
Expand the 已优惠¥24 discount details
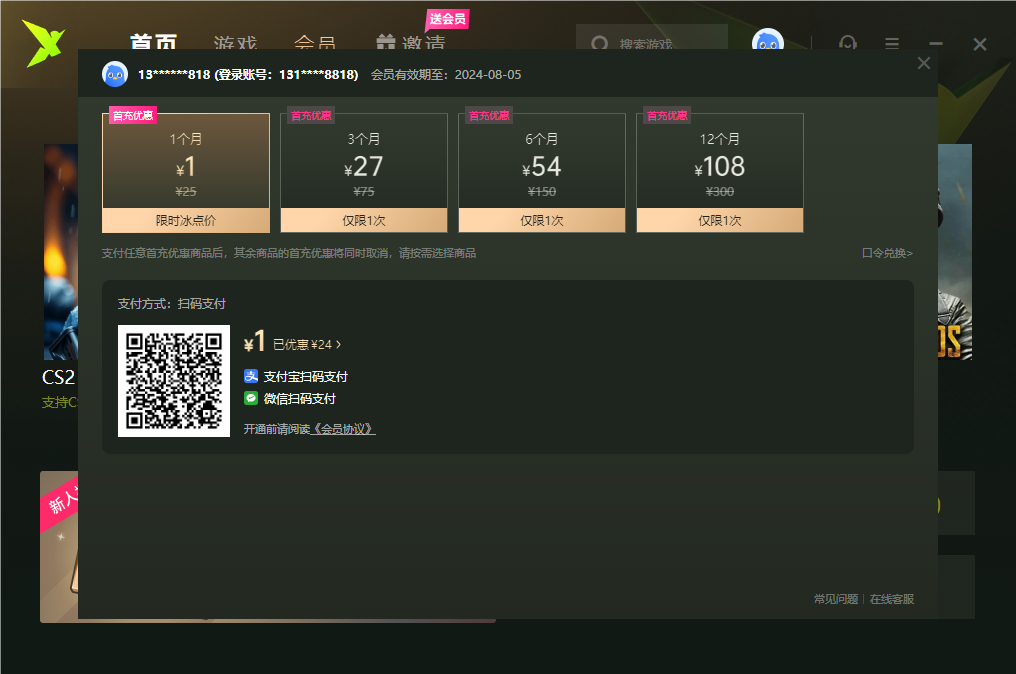307,344
